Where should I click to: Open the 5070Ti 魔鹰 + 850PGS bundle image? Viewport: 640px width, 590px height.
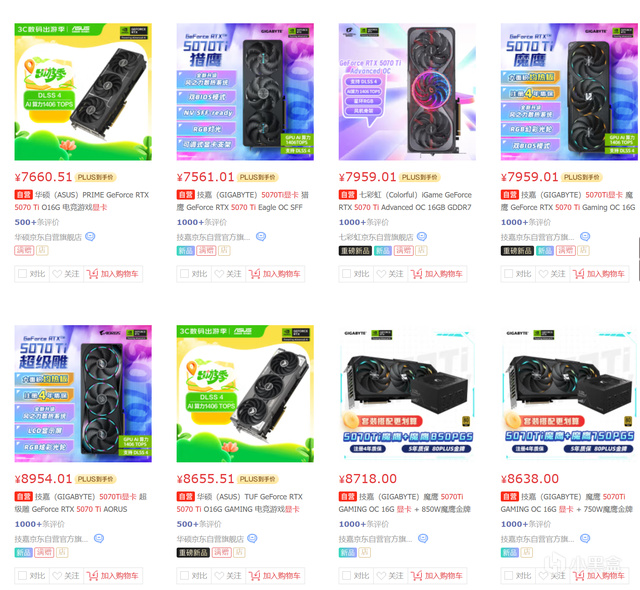click(407, 394)
